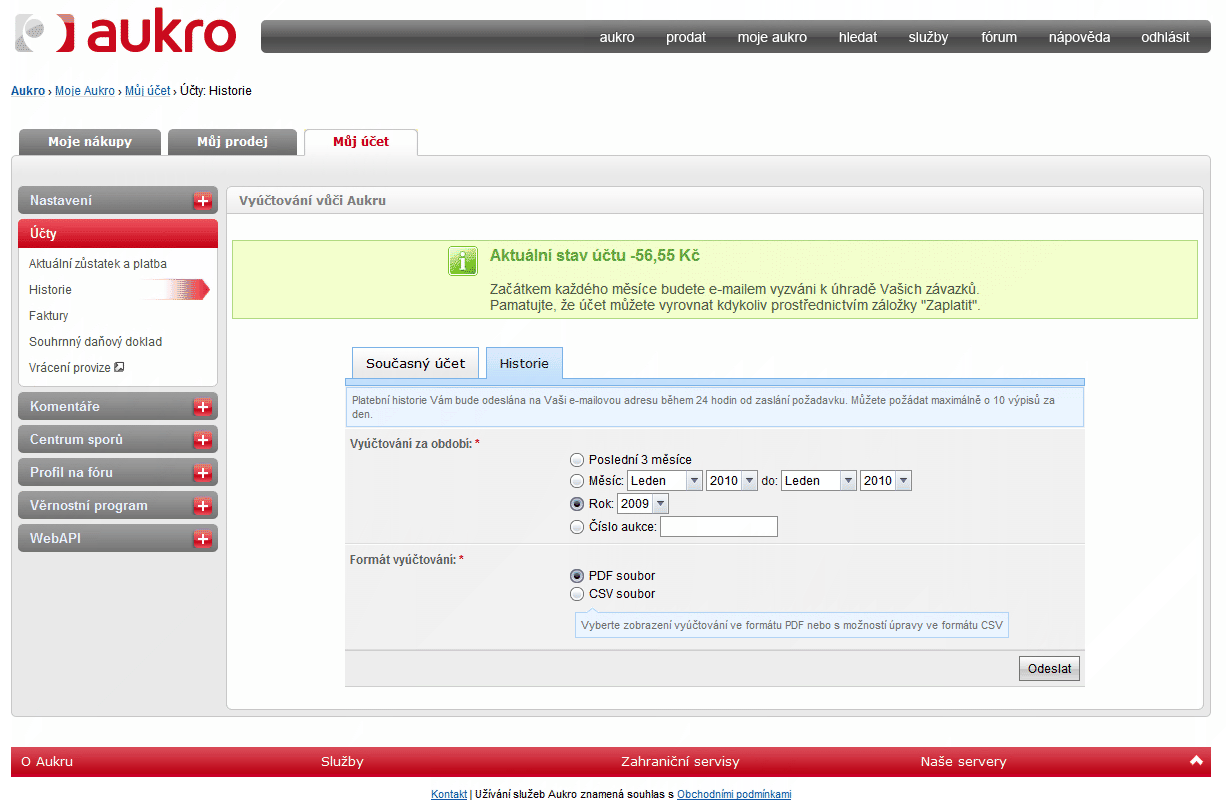Open nápověda in the top menu
Image resolution: width=1226 pixels, height=810 pixels.
coord(1079,37)
